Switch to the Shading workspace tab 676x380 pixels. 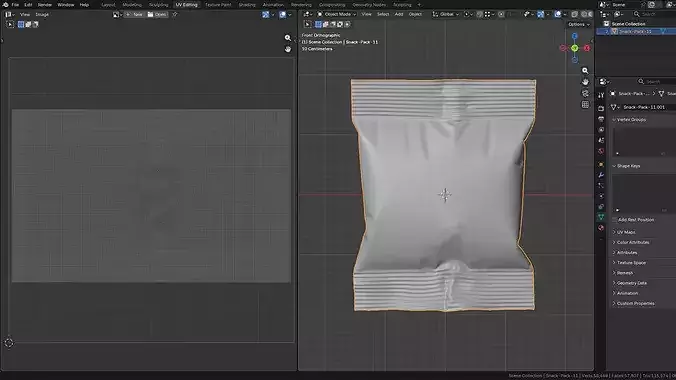point(247,5)
